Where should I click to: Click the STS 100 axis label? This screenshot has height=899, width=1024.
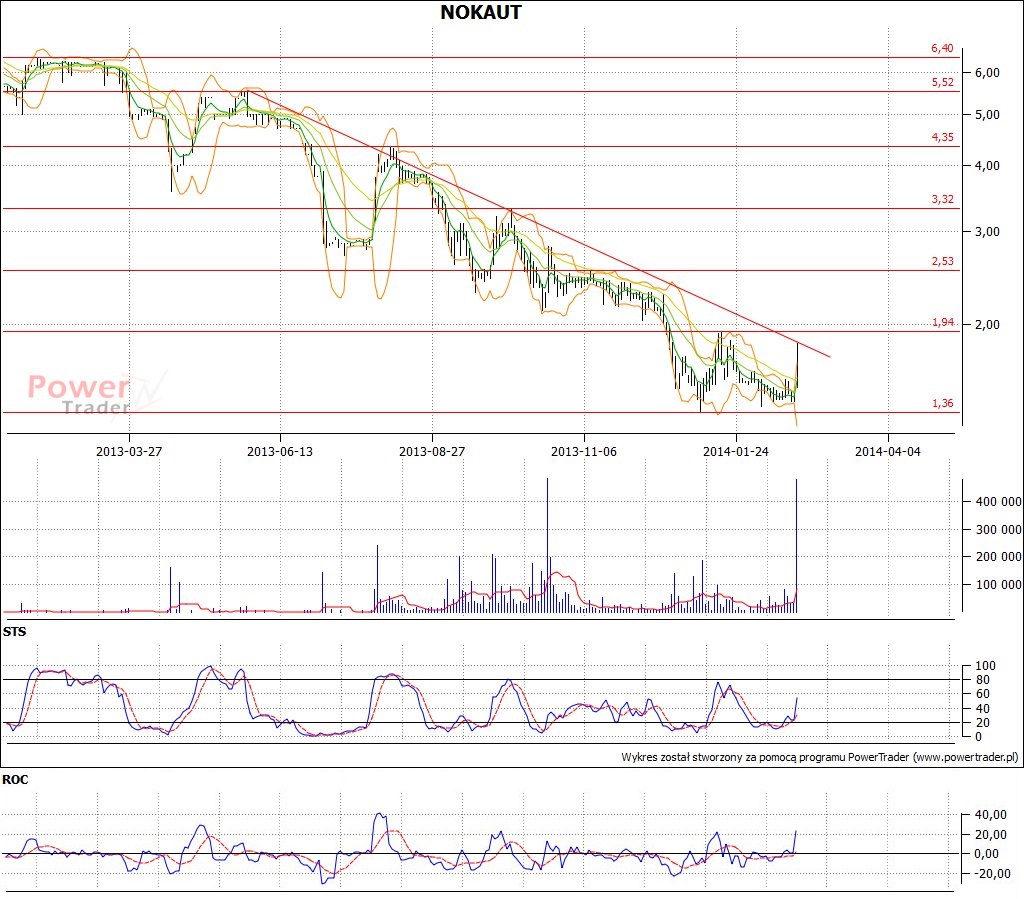tap(985, 666)
